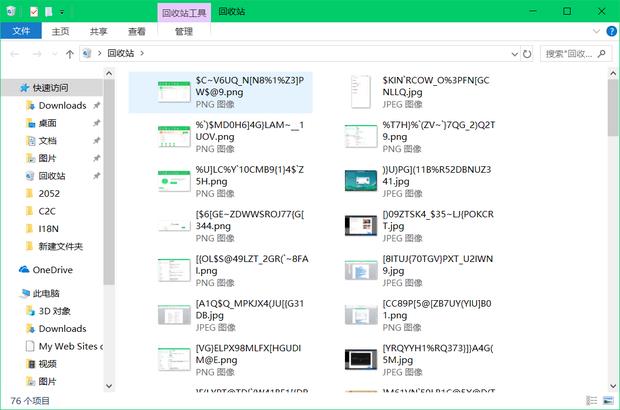This screenshot has width=620, height=410.
Task: Click the Up one level arrow
Action: click(x=69, y=53)
